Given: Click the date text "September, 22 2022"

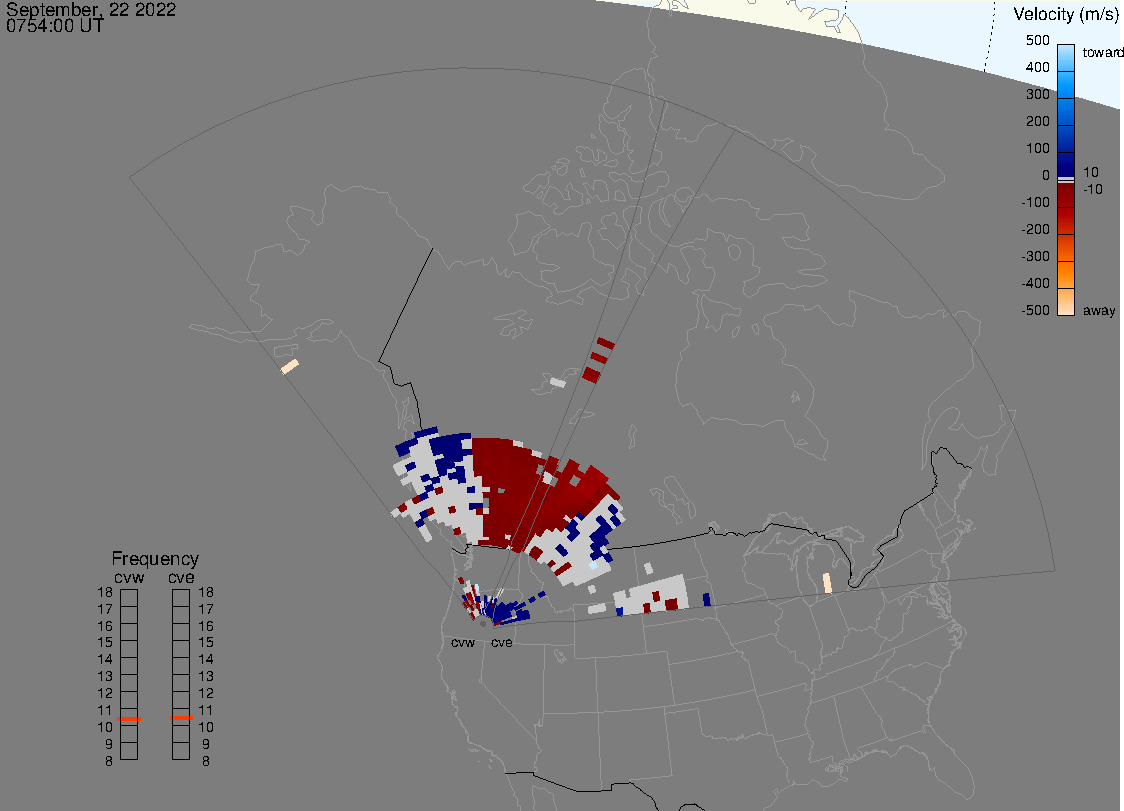Looking at the screenshot, I should coord(91,9).
